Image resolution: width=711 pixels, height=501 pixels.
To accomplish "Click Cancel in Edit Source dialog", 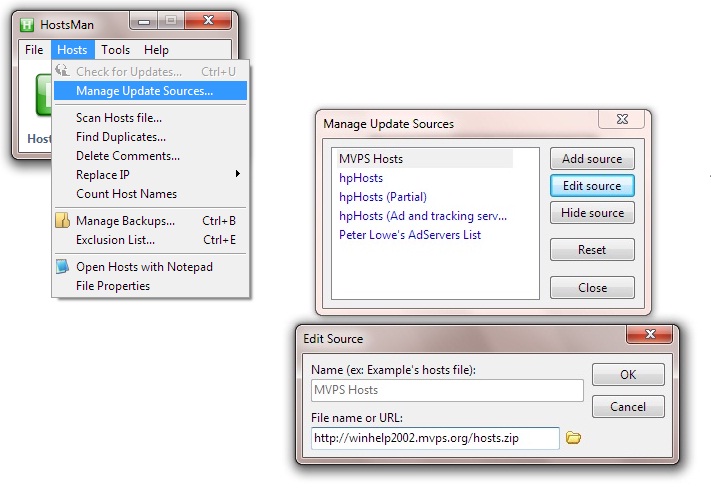I will (628, 407).
